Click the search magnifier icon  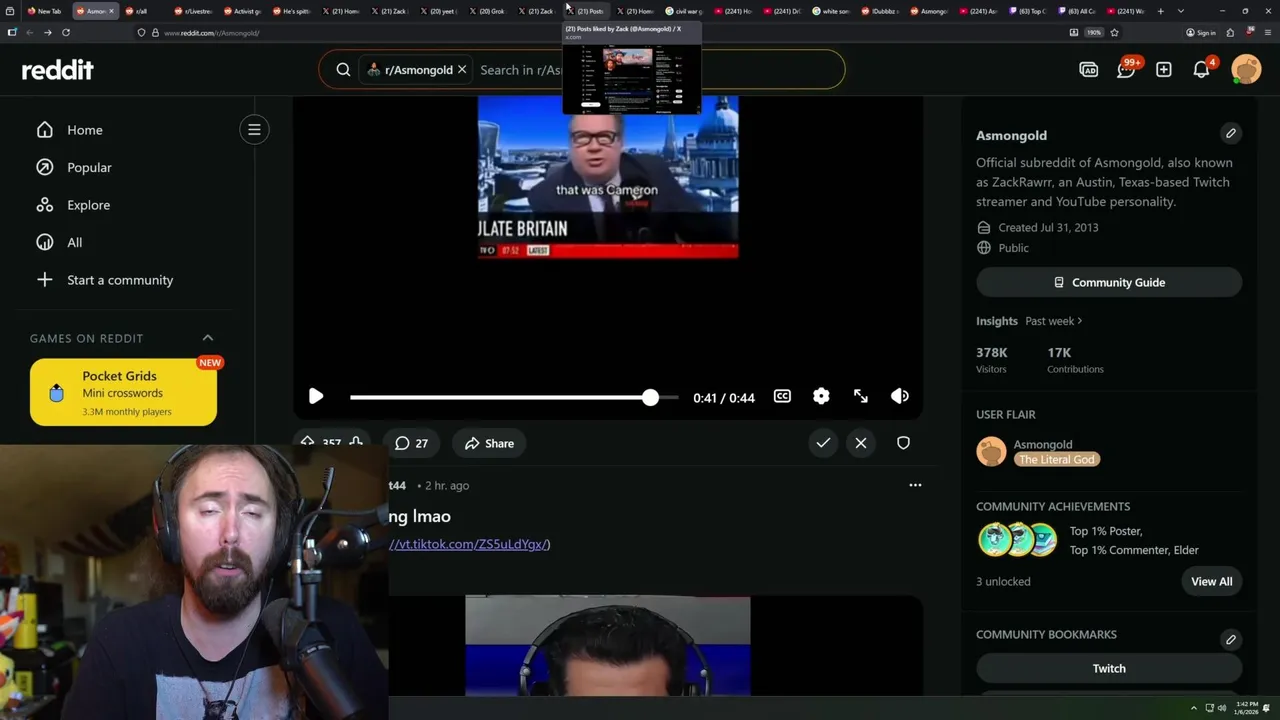click(343, 70)
